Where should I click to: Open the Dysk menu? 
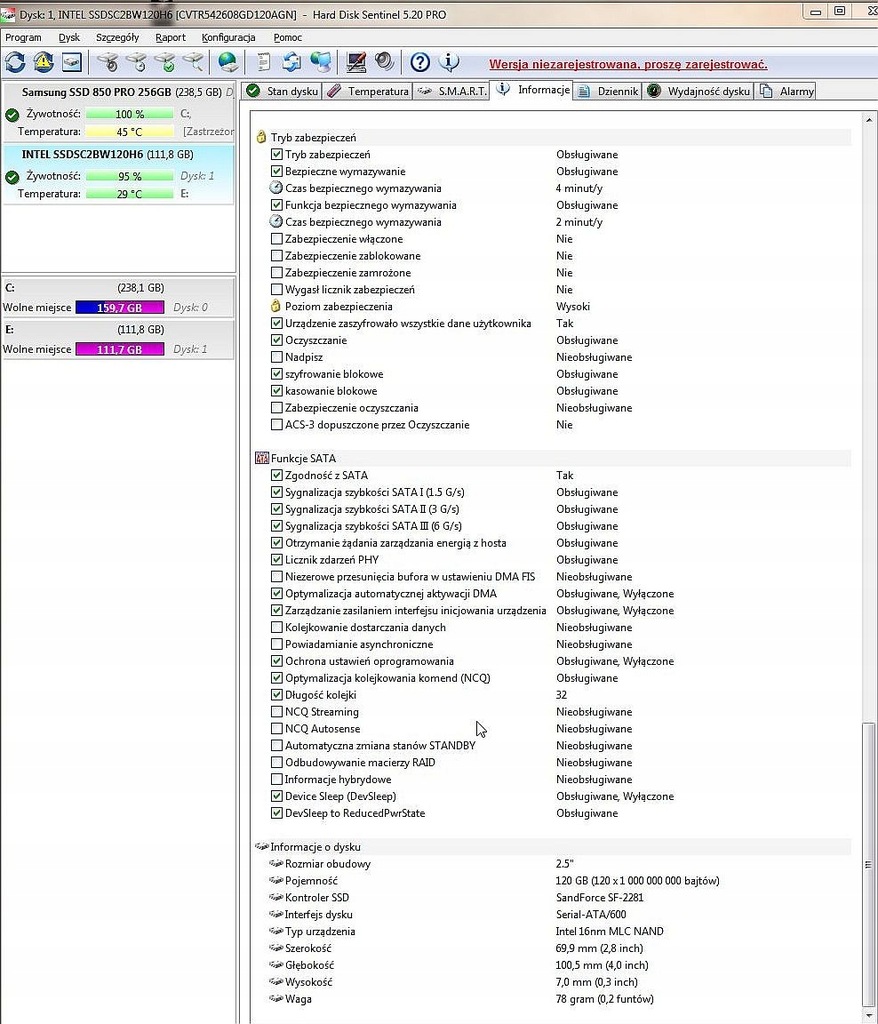[x=69, y=38]
